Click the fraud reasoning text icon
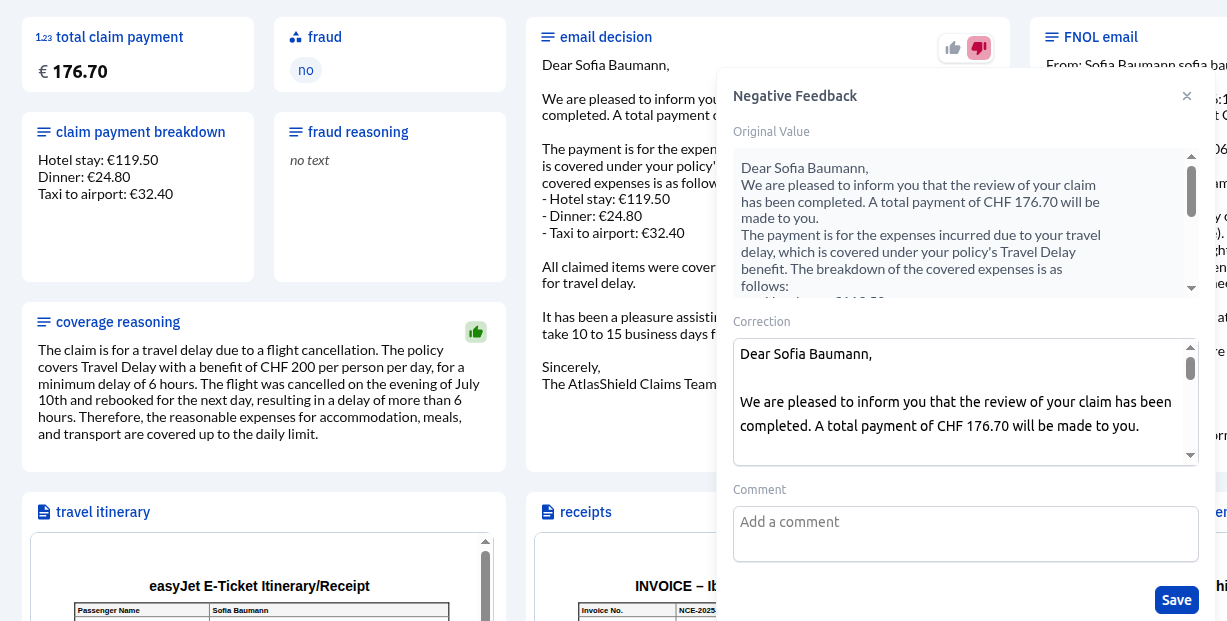The width and height of the screenshot is (1227, 621). tap(295, 132)
